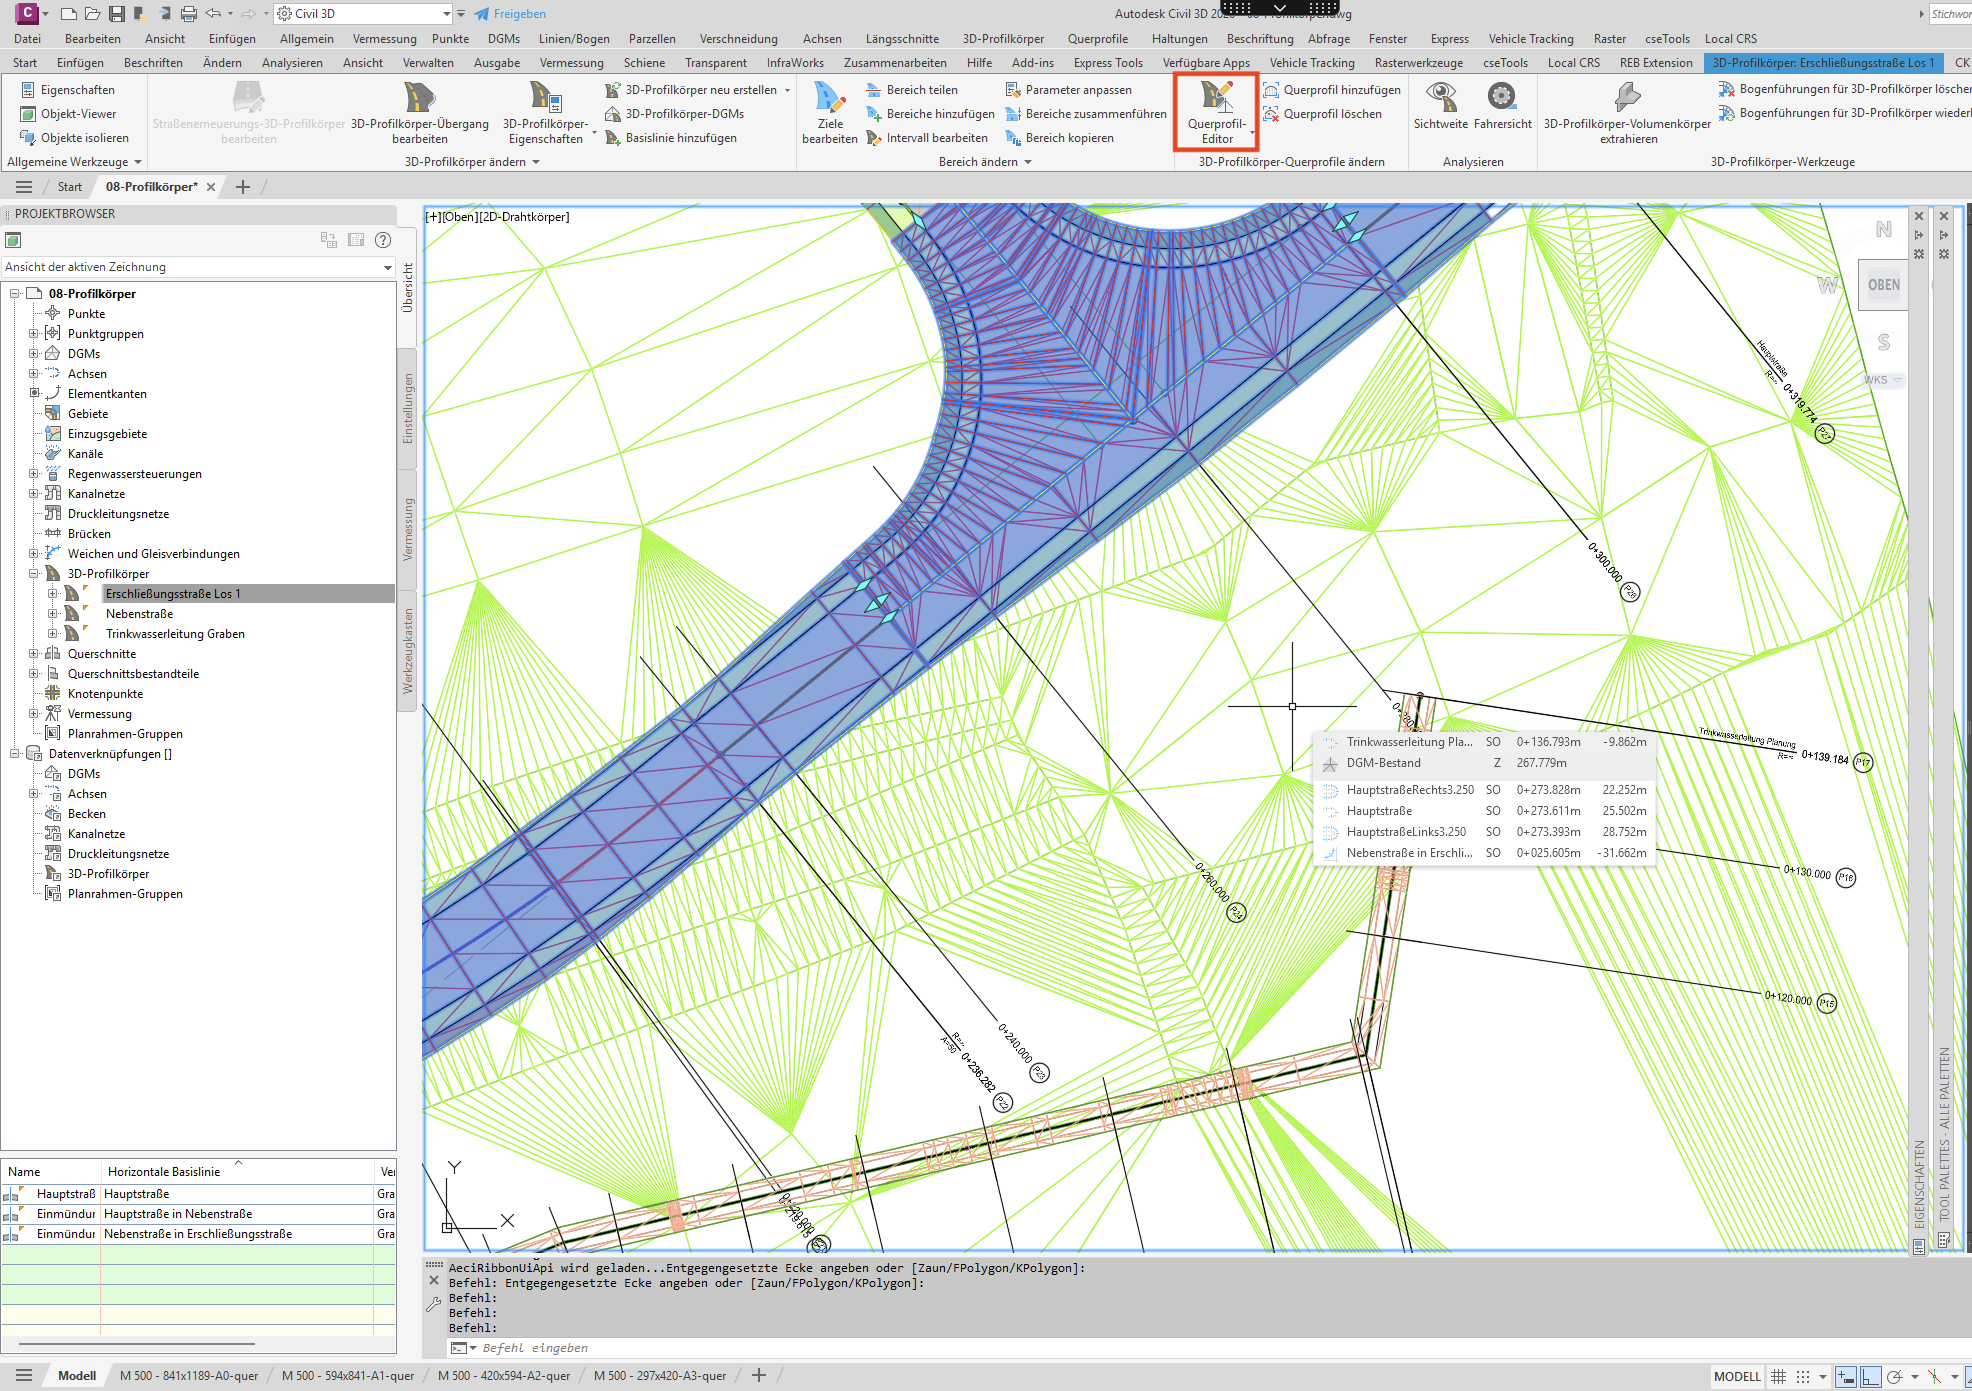The width and height of the screenshot is (1972, 1391).
Task: Expand the Punktgruppen tree node
Action: pyautogui.click(x=33, y=334)
